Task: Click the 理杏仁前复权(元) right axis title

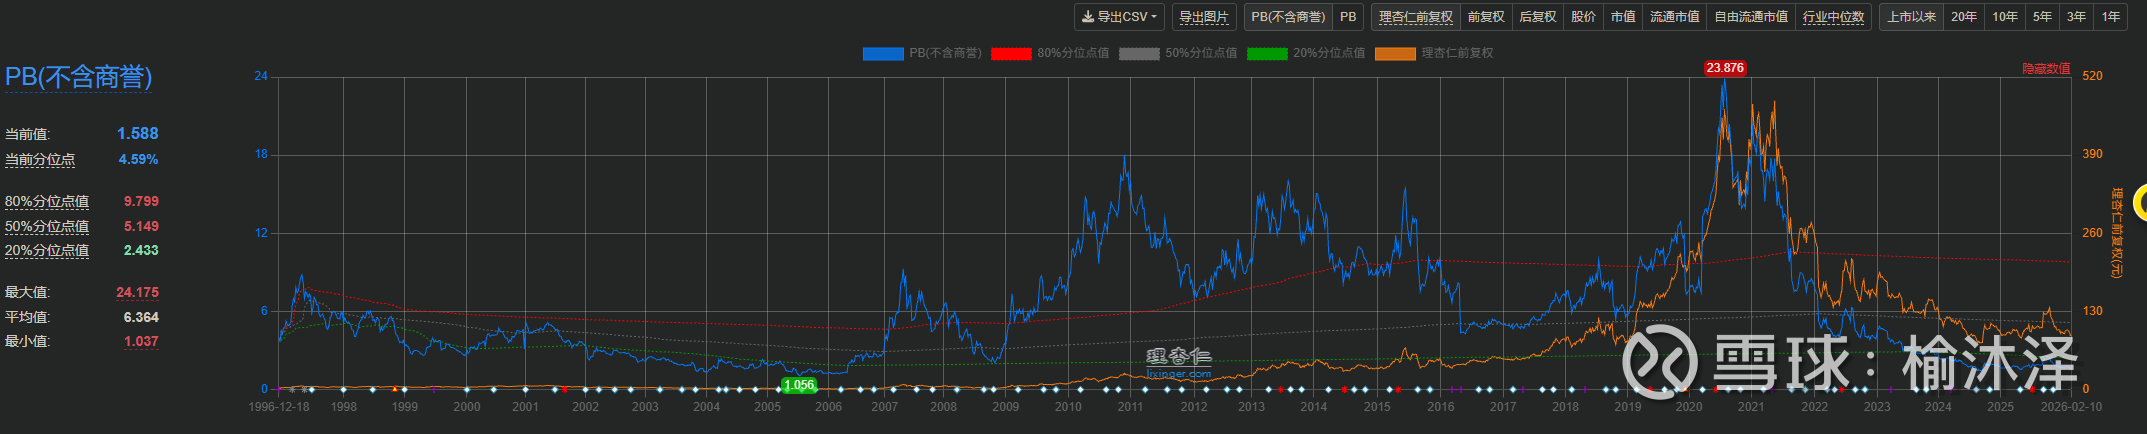Action: pos(2117,233)
